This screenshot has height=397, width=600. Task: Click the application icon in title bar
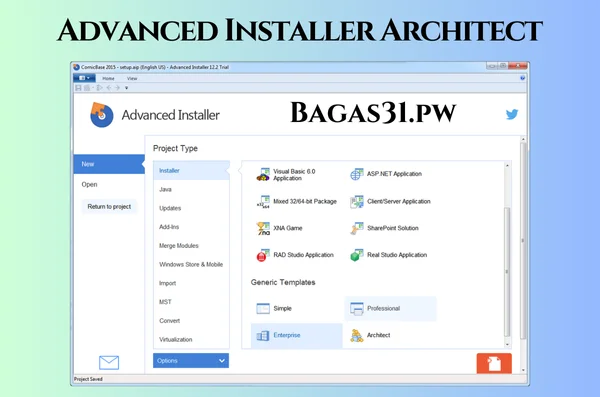pyautogui.click(x=76, y=67)
